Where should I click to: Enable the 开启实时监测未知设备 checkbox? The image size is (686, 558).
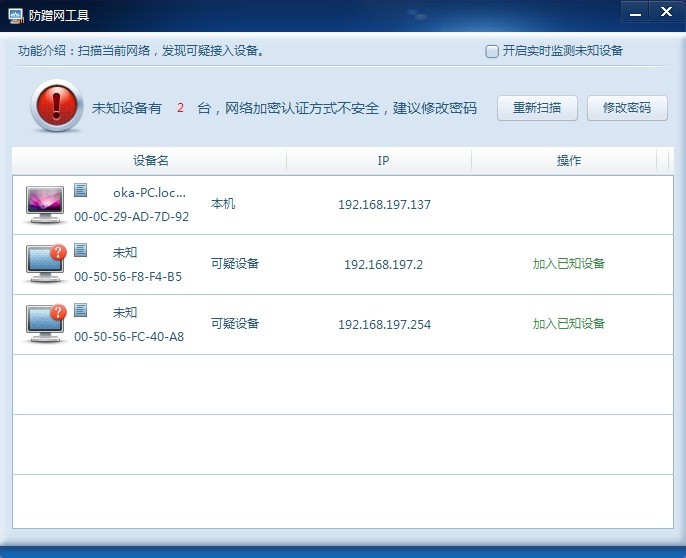tap(492, 51)
